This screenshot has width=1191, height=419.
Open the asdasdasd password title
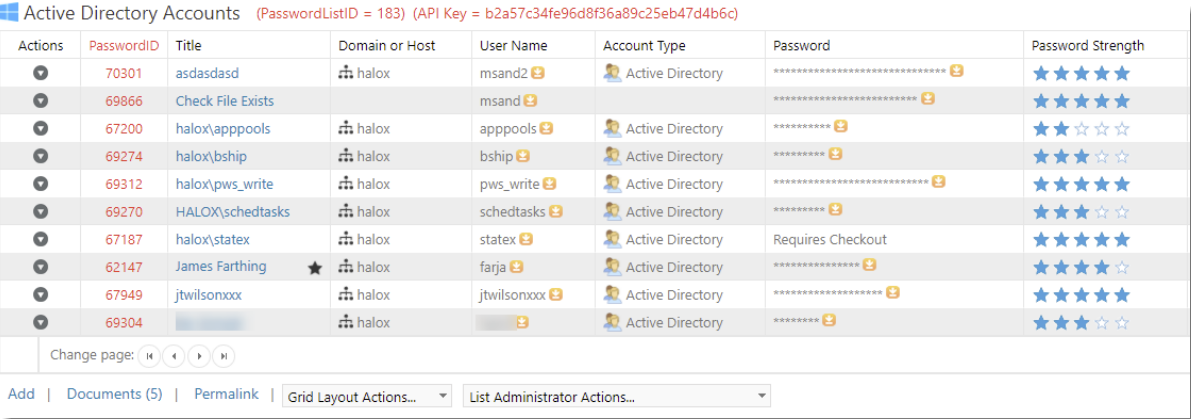207,74
